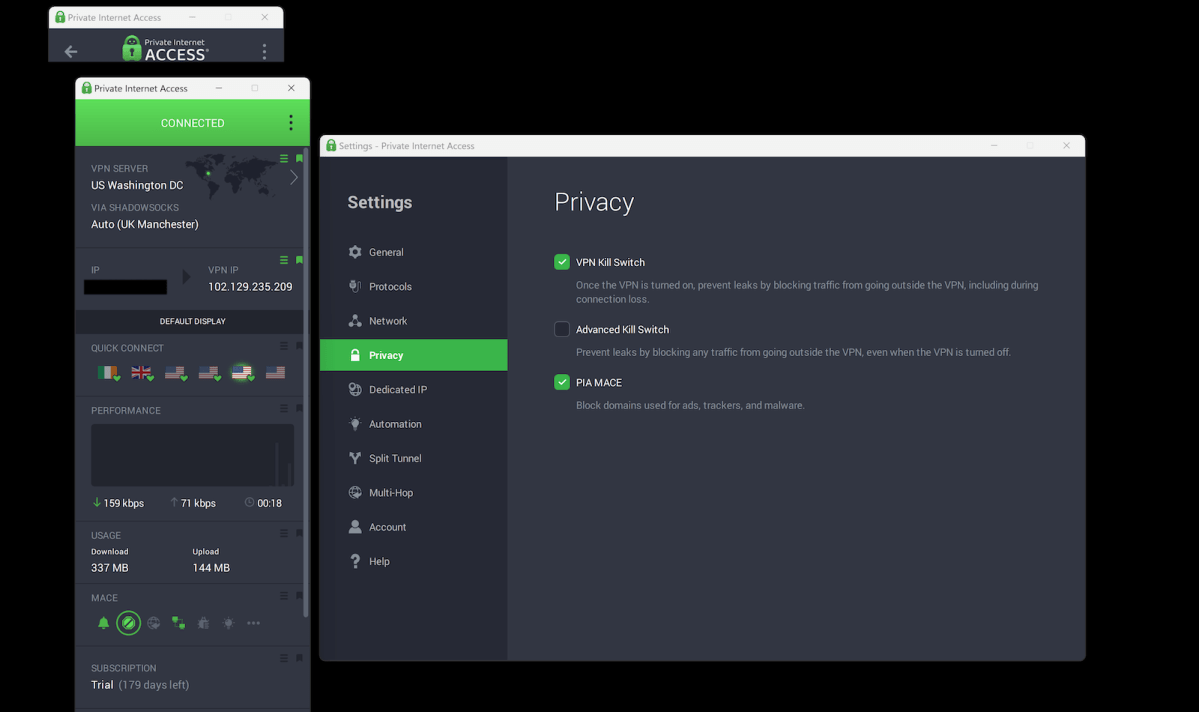Image resolution: width=1199 pixels, height=712 pixels.
Task: Click the US flag without a heart
Action: [275, 372]
